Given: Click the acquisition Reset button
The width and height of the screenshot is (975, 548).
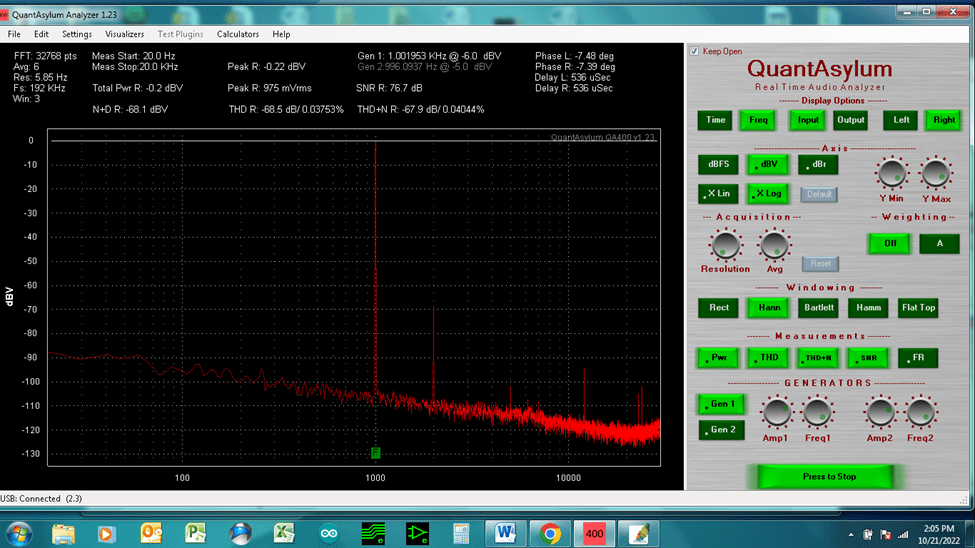Looking at the screenshot, I should coord(820,263).
